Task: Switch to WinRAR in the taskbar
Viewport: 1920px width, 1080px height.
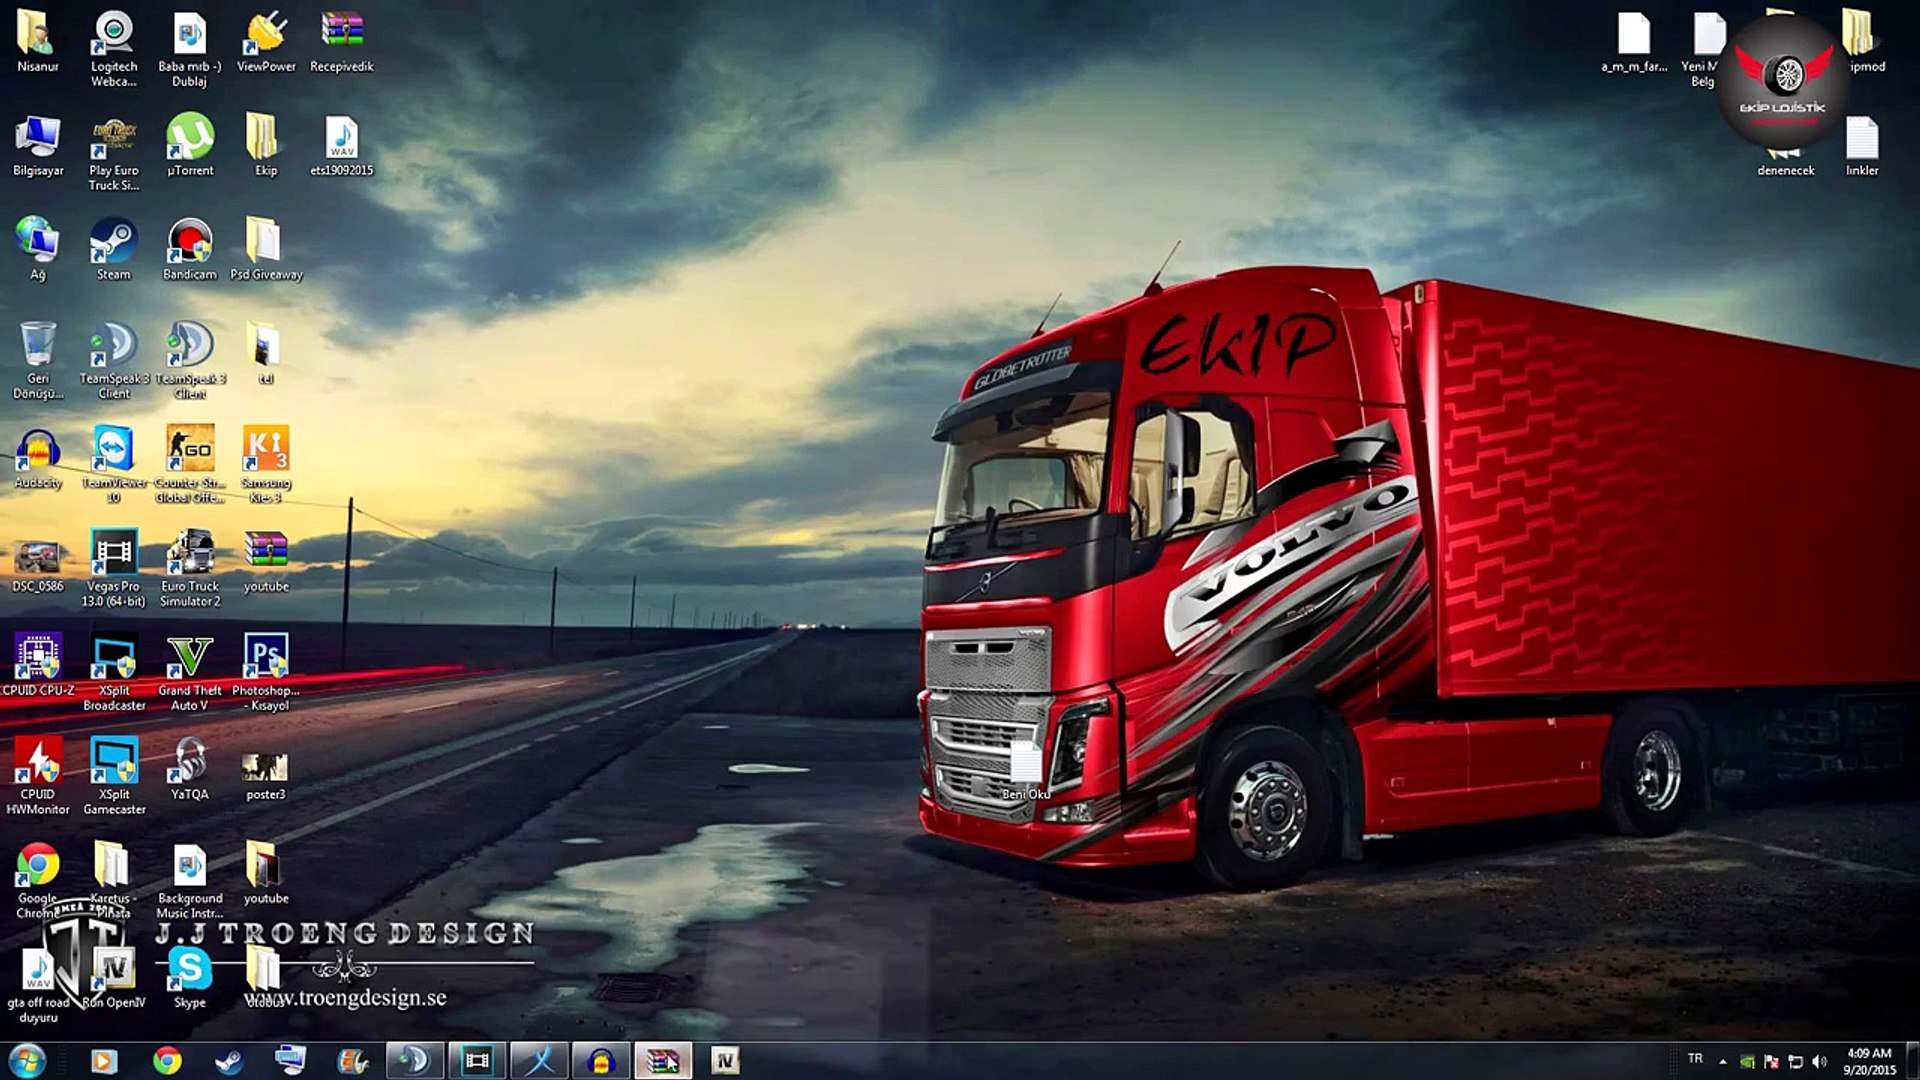Action: 662,1060
